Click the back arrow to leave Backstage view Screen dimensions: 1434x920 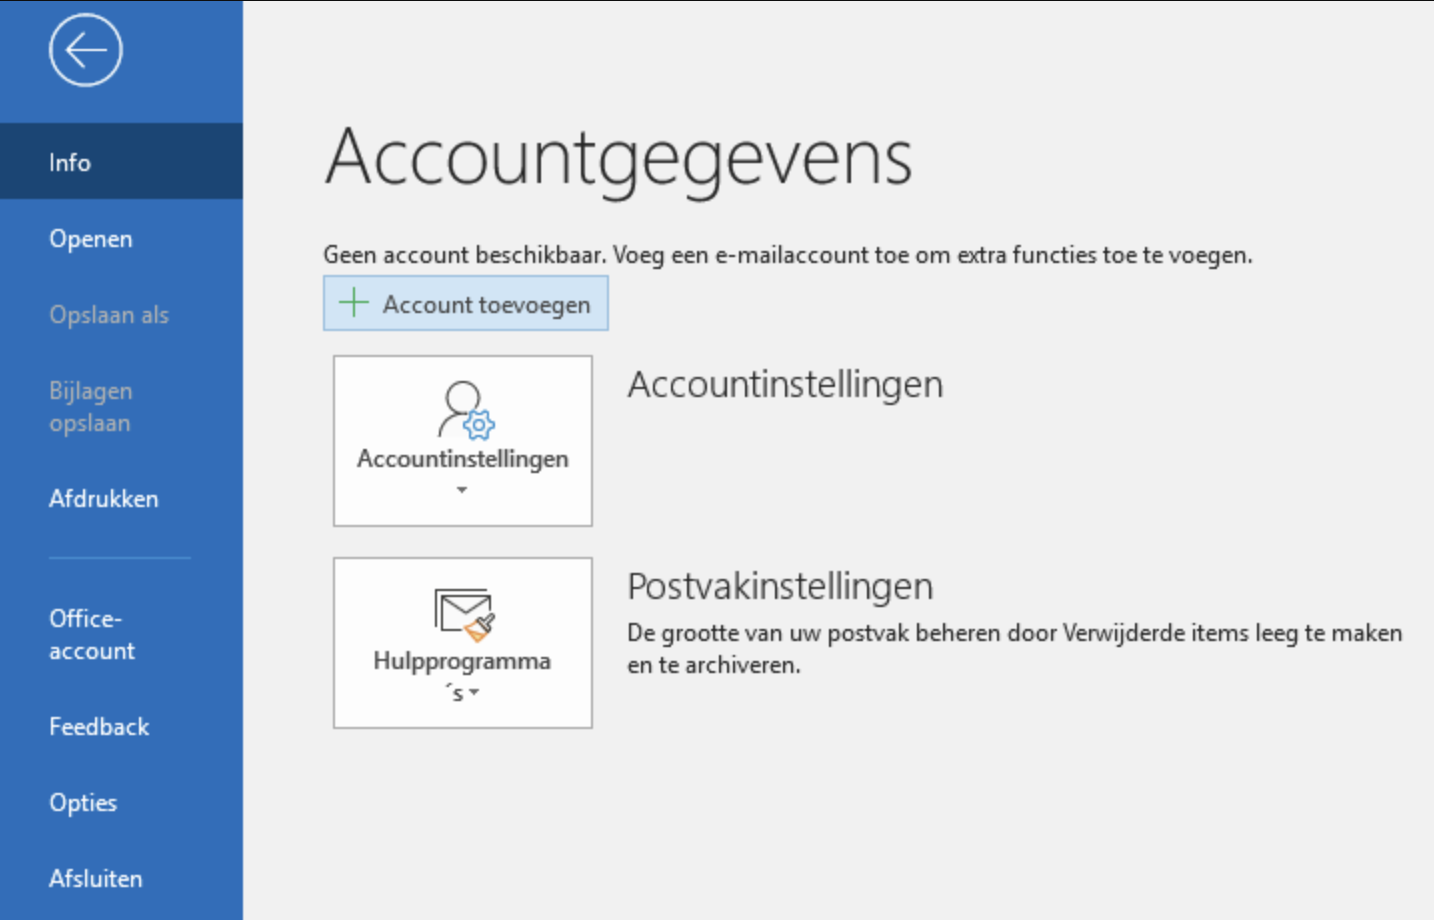[85, 49]
